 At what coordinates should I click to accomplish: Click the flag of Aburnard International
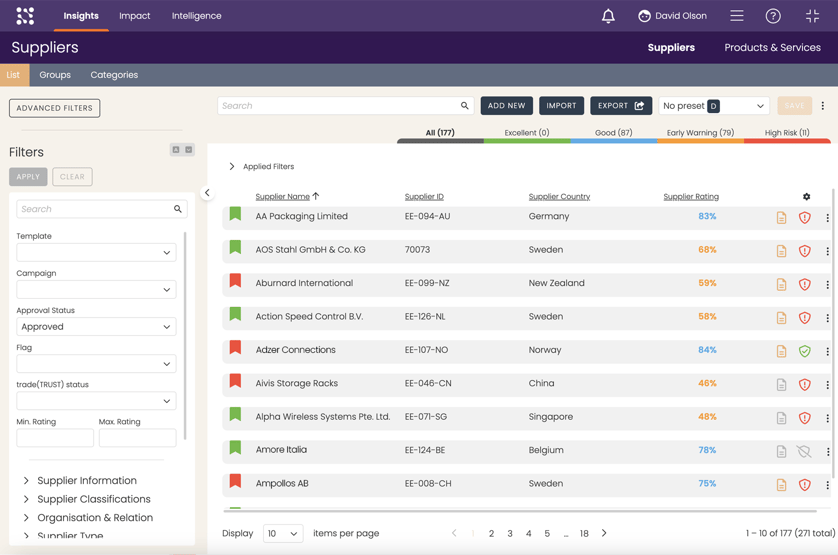tap(235, 281)
